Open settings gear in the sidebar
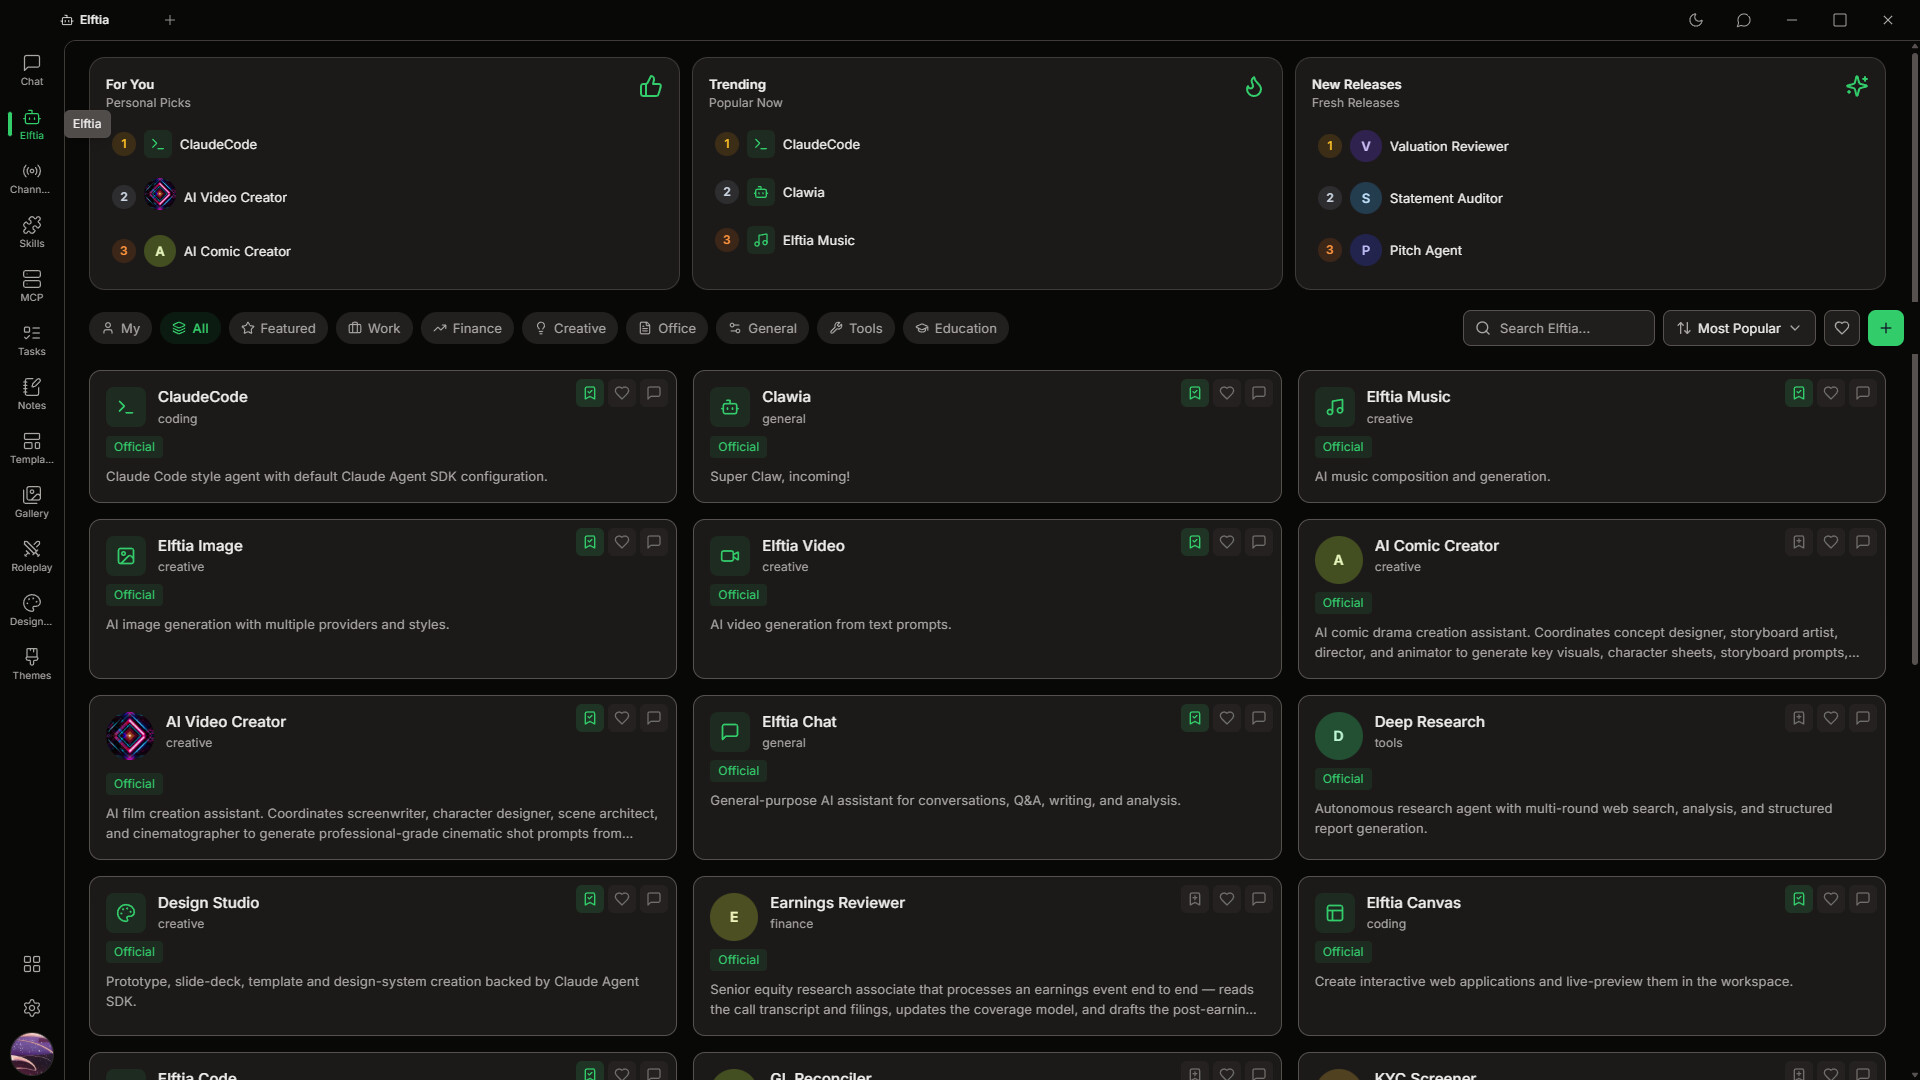1920x1080 pixels. pos(31,1008)
